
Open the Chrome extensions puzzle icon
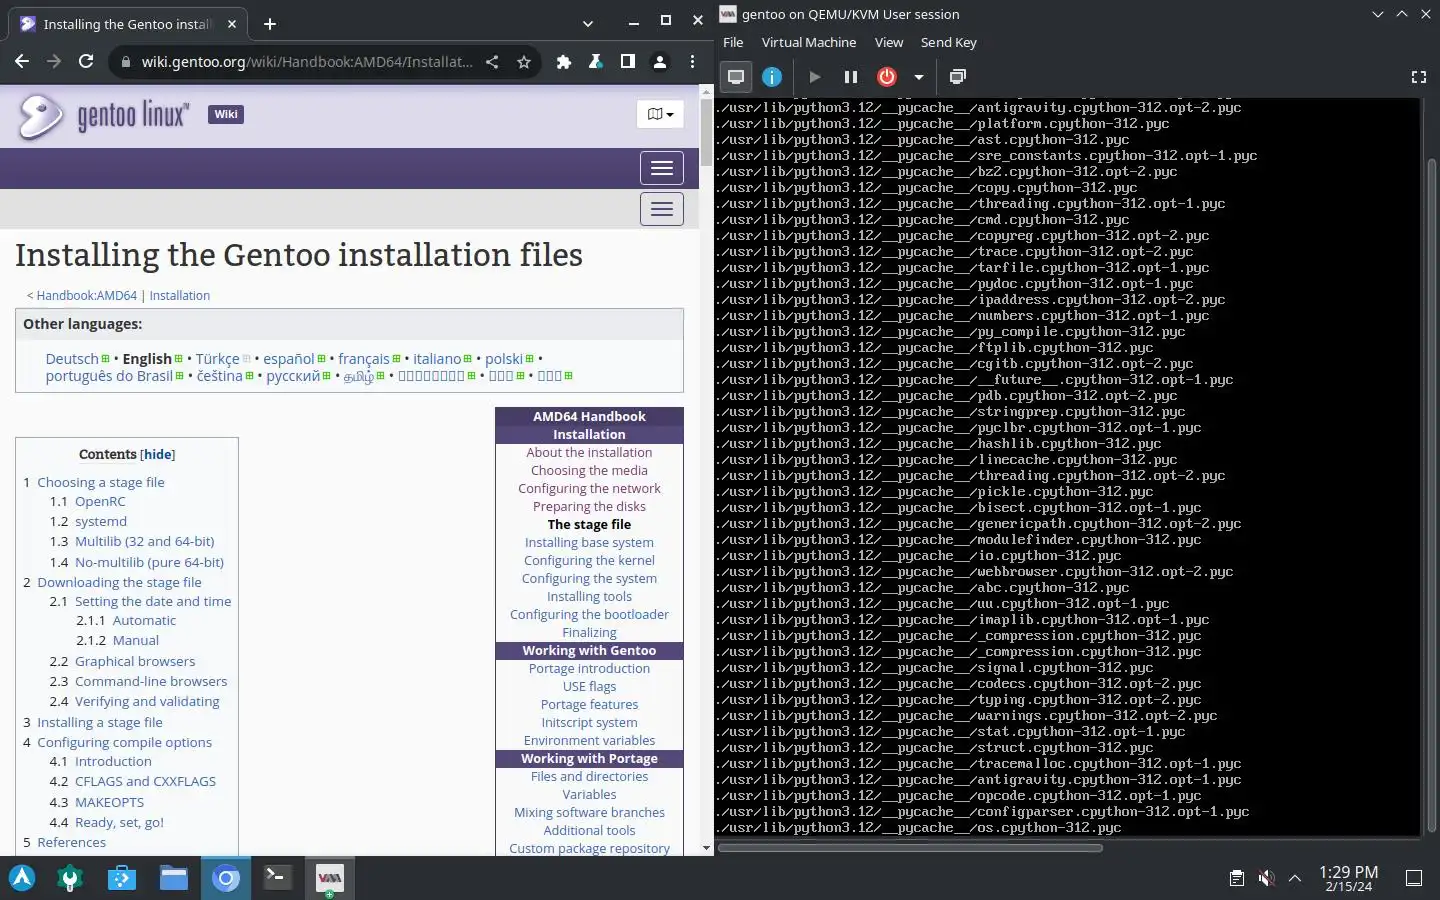tap(564, 62)
